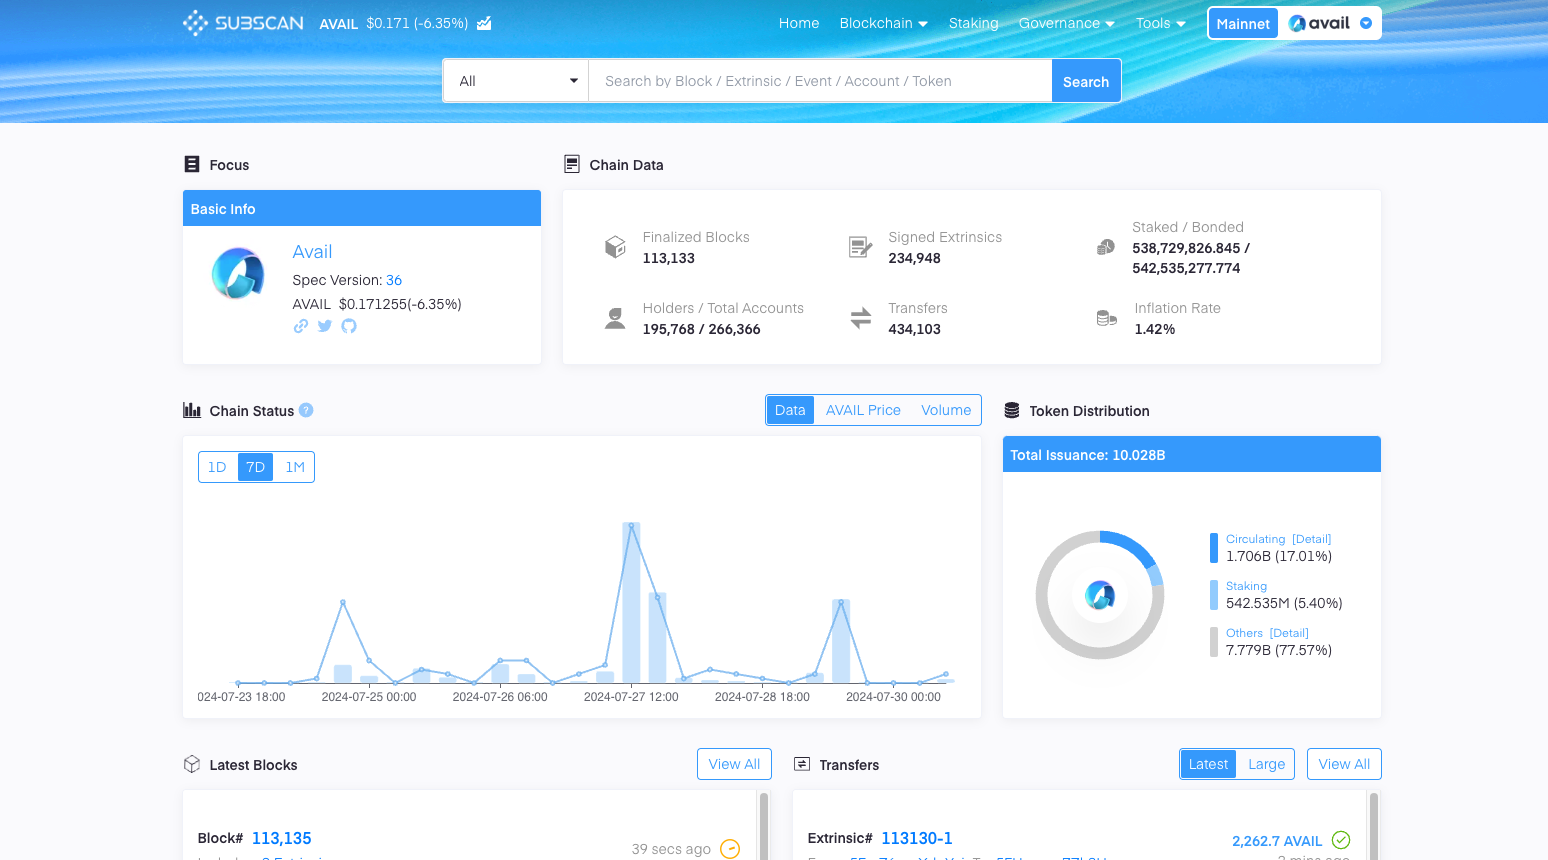The image size is (1548, 860).
Task: Switch to the AVAIL Price tab
Action: click(863, 410)
